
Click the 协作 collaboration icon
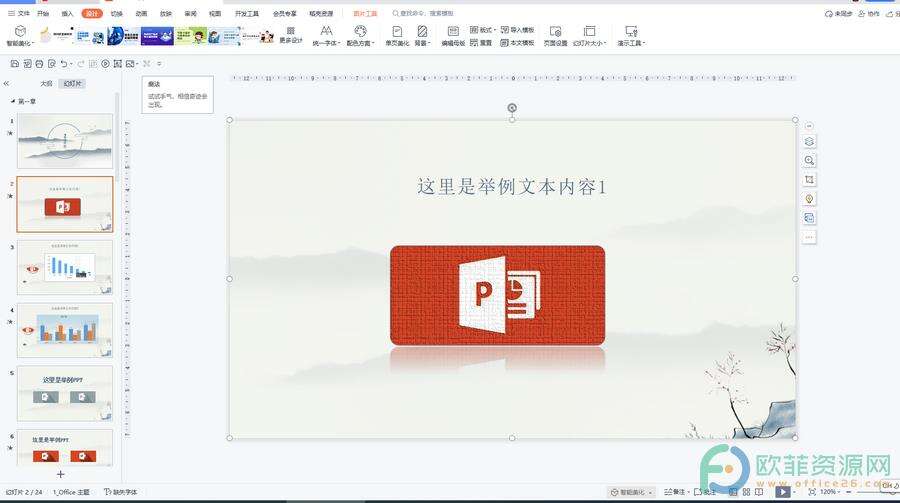click(862, 13)
